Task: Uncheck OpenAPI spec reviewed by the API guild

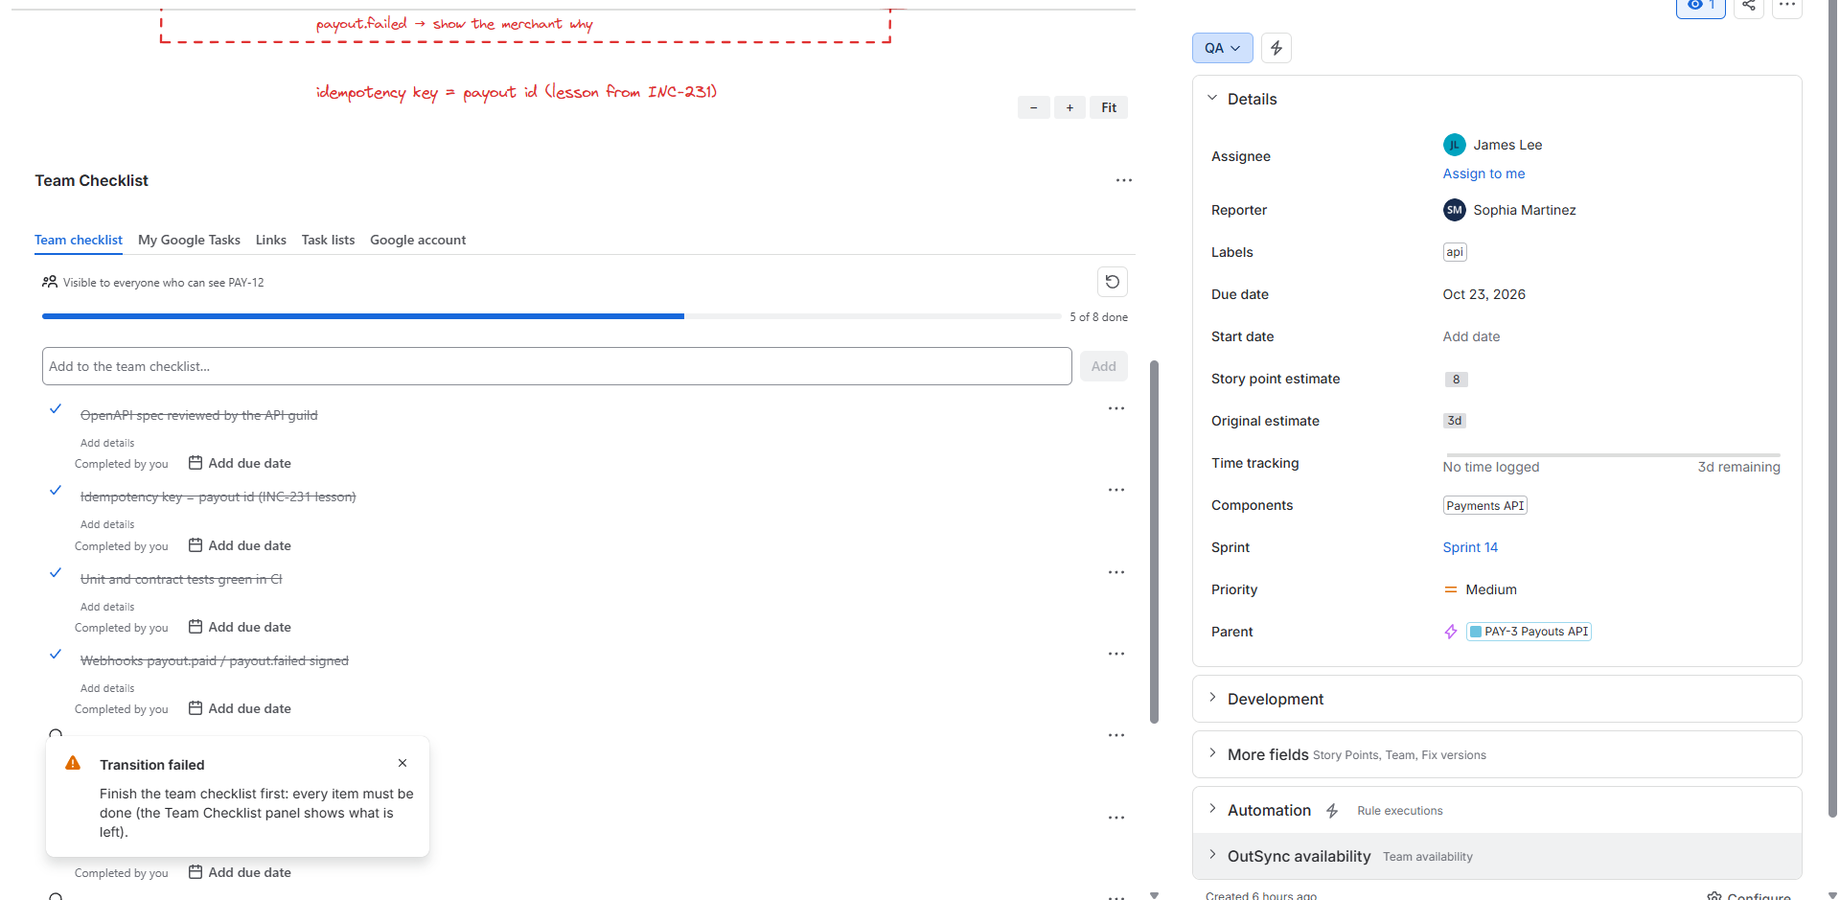Action: [x=56, y=409]
